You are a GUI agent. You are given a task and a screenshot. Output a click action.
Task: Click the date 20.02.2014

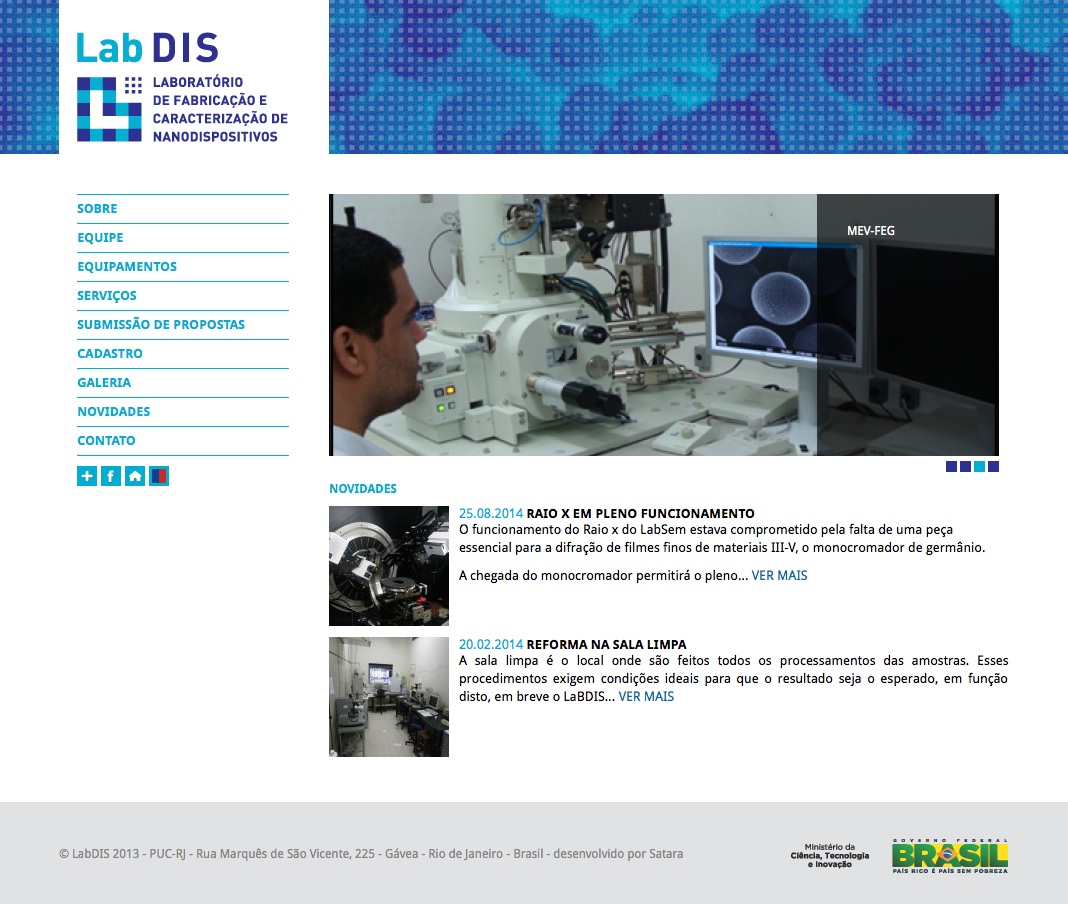(491, 644)
